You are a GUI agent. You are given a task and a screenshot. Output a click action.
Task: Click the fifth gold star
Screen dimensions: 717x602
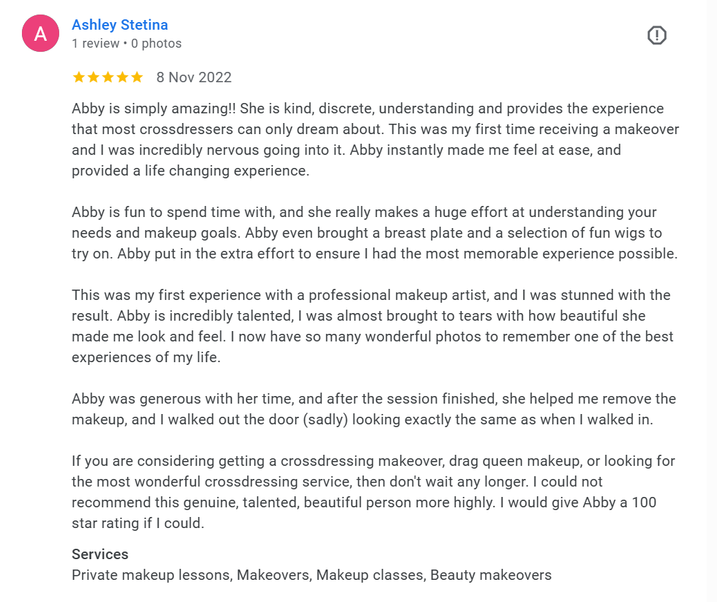point(137,77)
